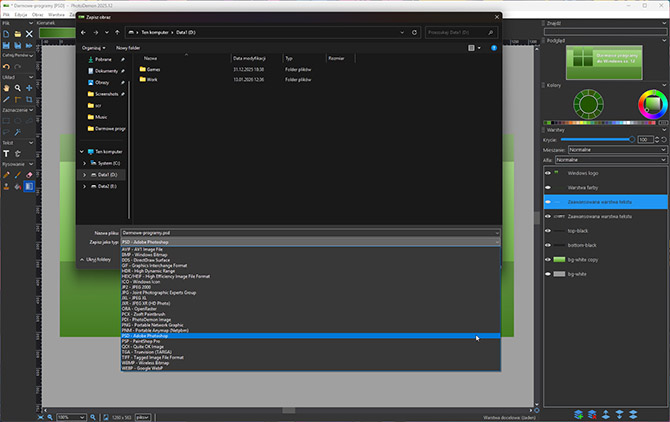Viewport: 670px width, 422px height.
Task: Expand System (C:) drive in tree
Action: pos(83,162)
